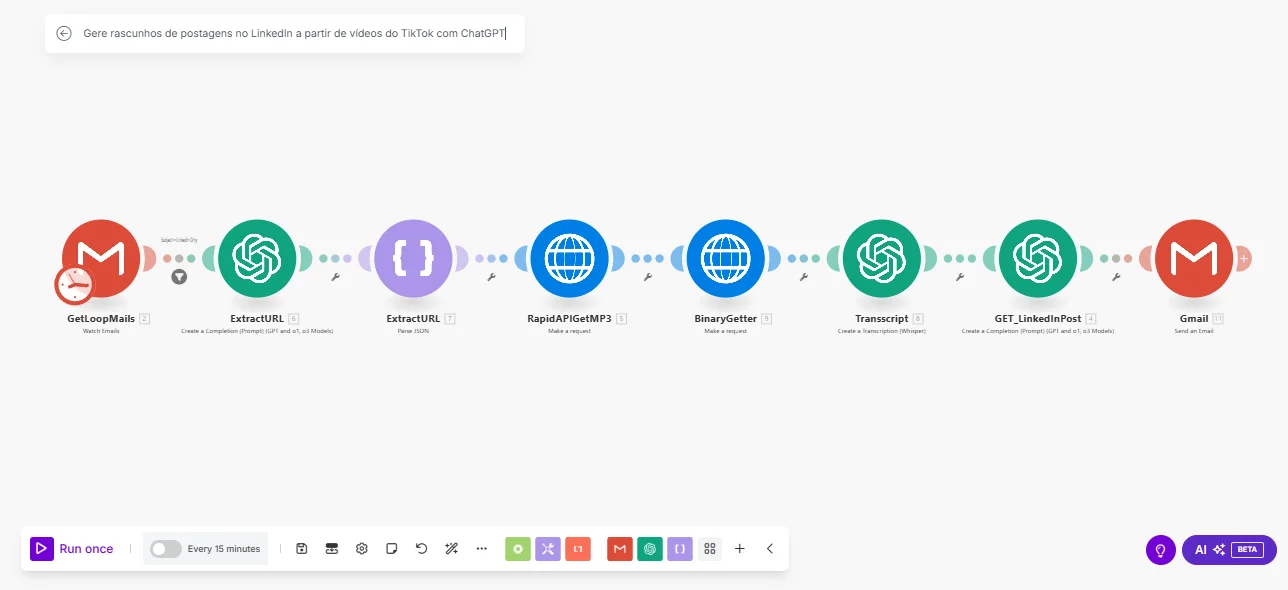This screenshot has height=590, width=1288.
Task: Click the Transscript Whisper module icon
Action: point(881,259)
